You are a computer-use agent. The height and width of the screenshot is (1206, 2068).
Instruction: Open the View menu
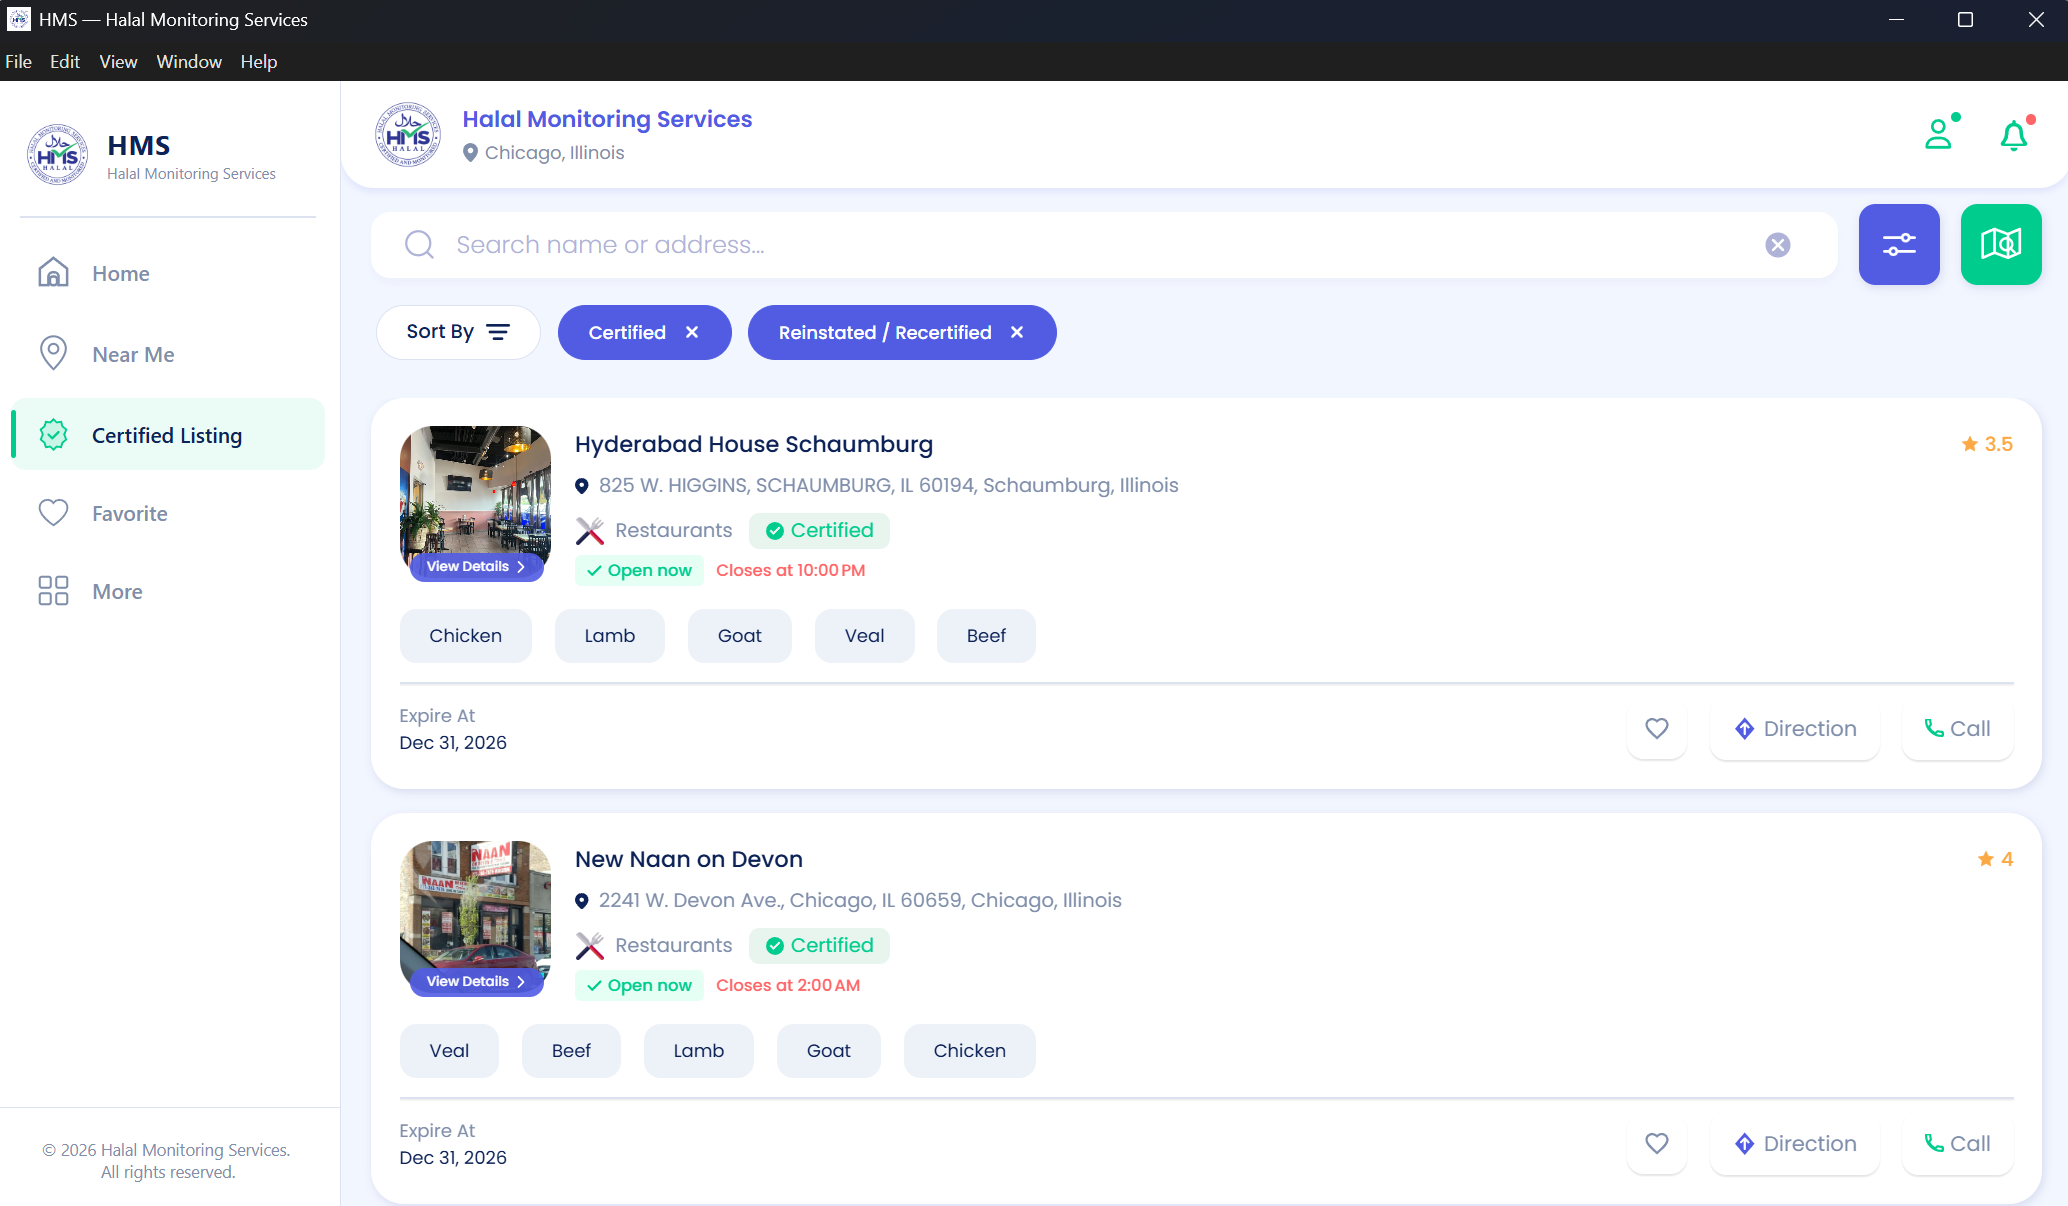(118, 62)
